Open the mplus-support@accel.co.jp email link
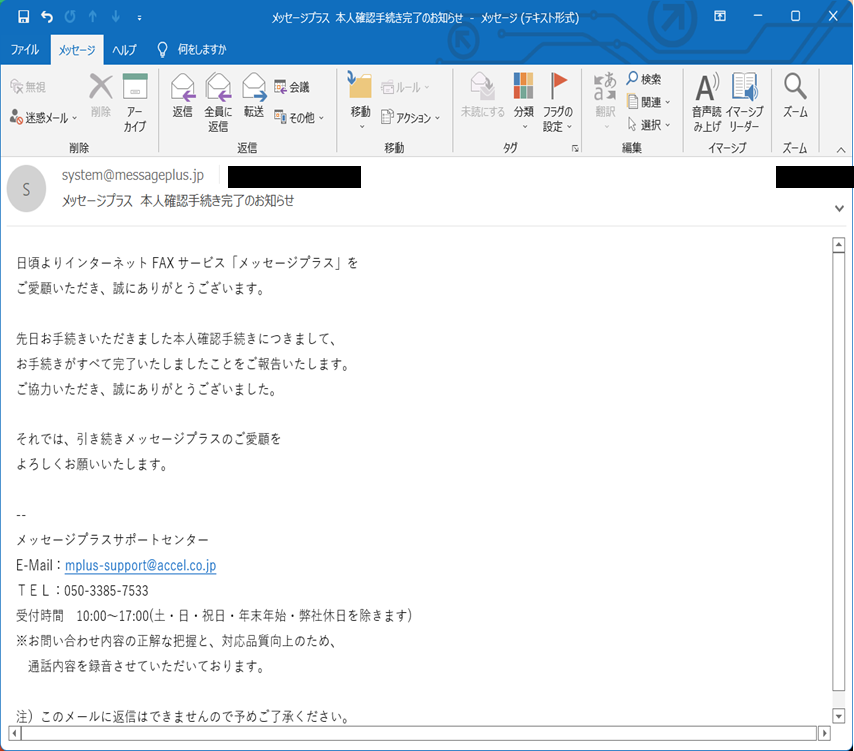854x751 pixels. [x=141, y=565]
